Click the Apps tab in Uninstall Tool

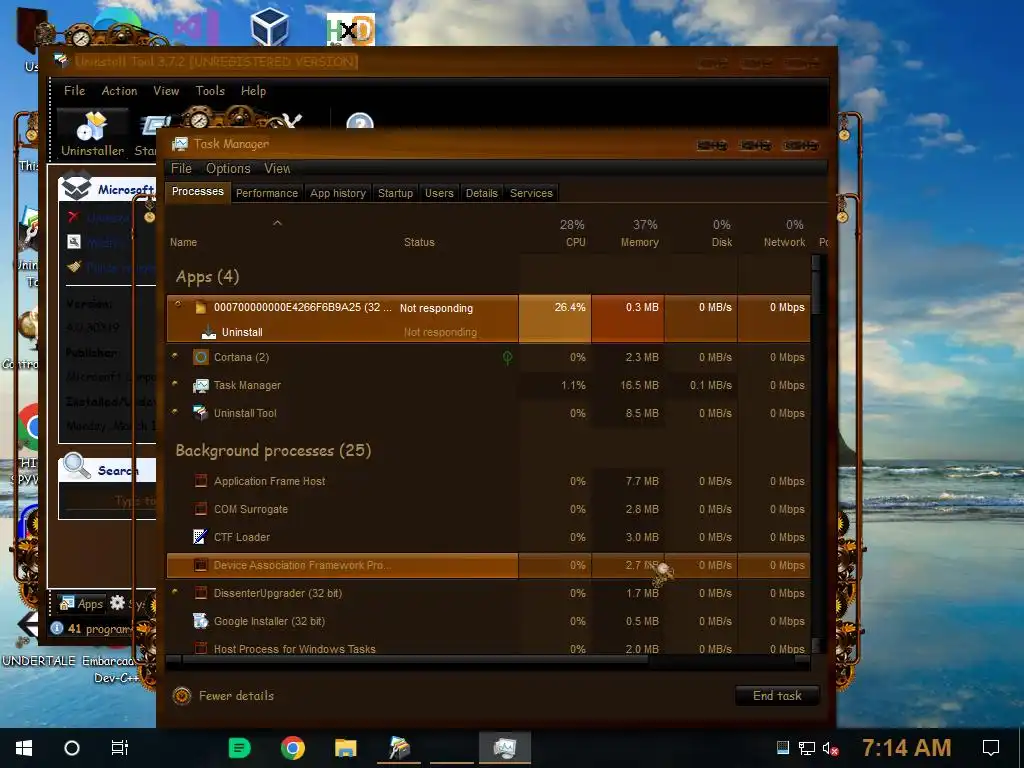coord(82,603)
